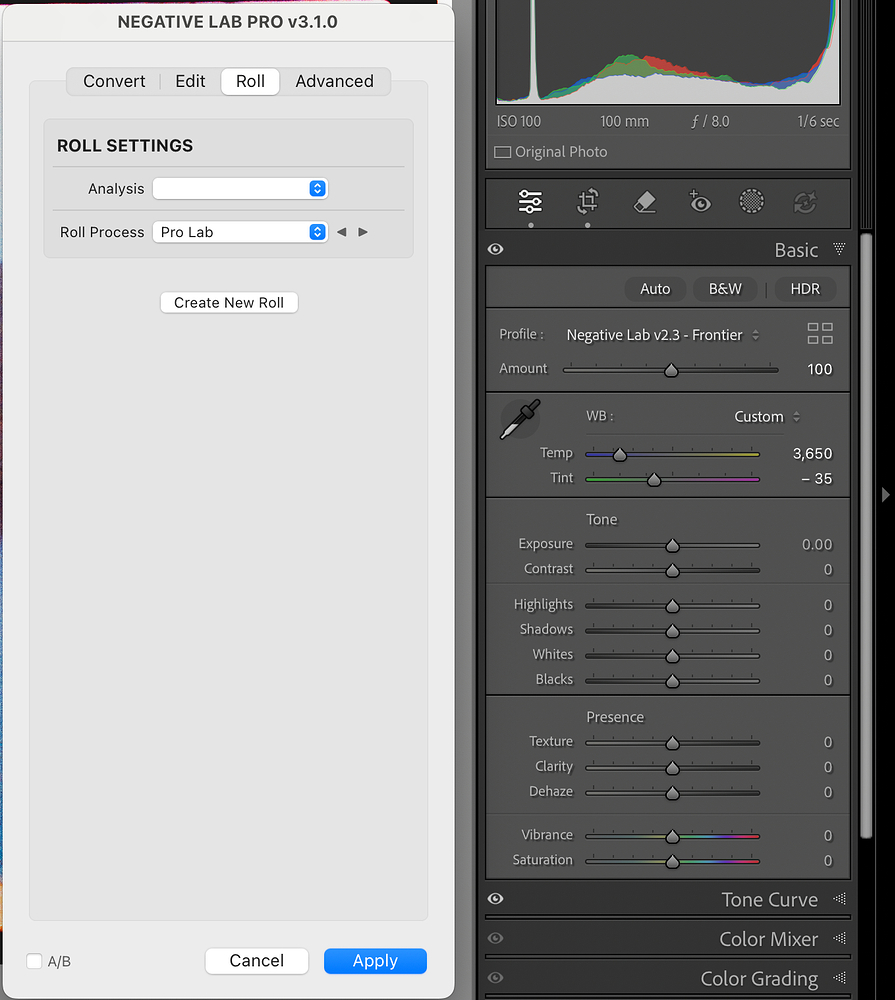Viewport: 895px width, 1000px height.
Task: Toggle the Original Photo checkbox
Action: point(501,152)
